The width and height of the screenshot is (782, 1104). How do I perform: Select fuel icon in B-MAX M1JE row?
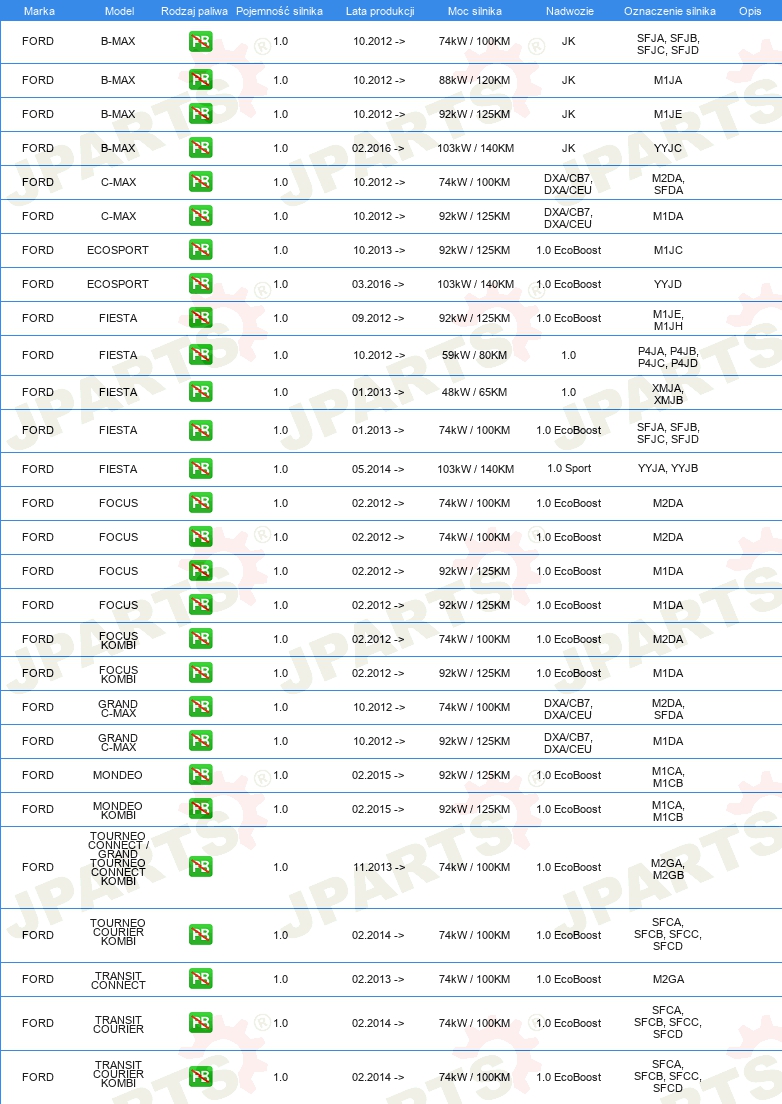pos(201,114)
